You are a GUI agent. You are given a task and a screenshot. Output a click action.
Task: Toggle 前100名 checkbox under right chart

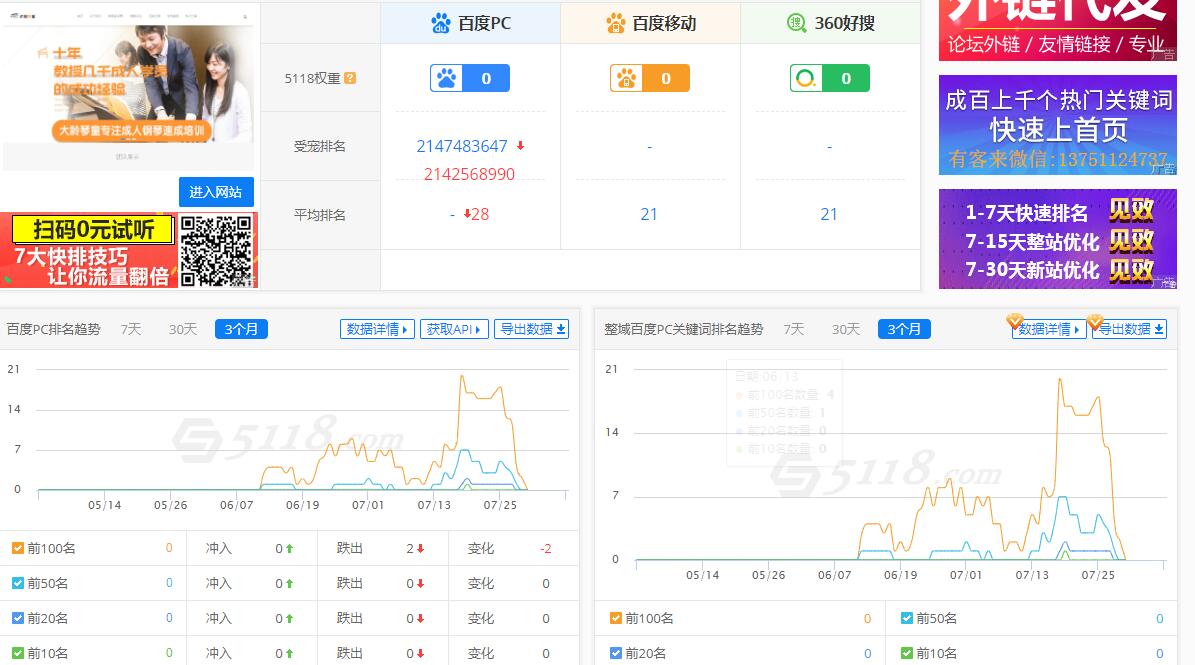pyautogui.click(x=616, y=618)
